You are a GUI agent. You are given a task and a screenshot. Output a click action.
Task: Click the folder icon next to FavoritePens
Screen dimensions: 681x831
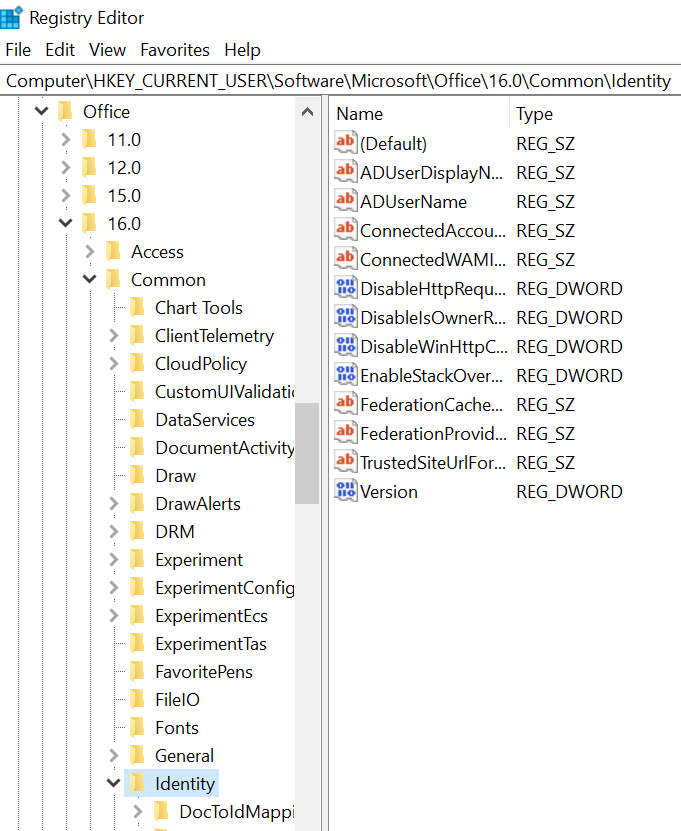pyautogui.click(x=137, y=672)
